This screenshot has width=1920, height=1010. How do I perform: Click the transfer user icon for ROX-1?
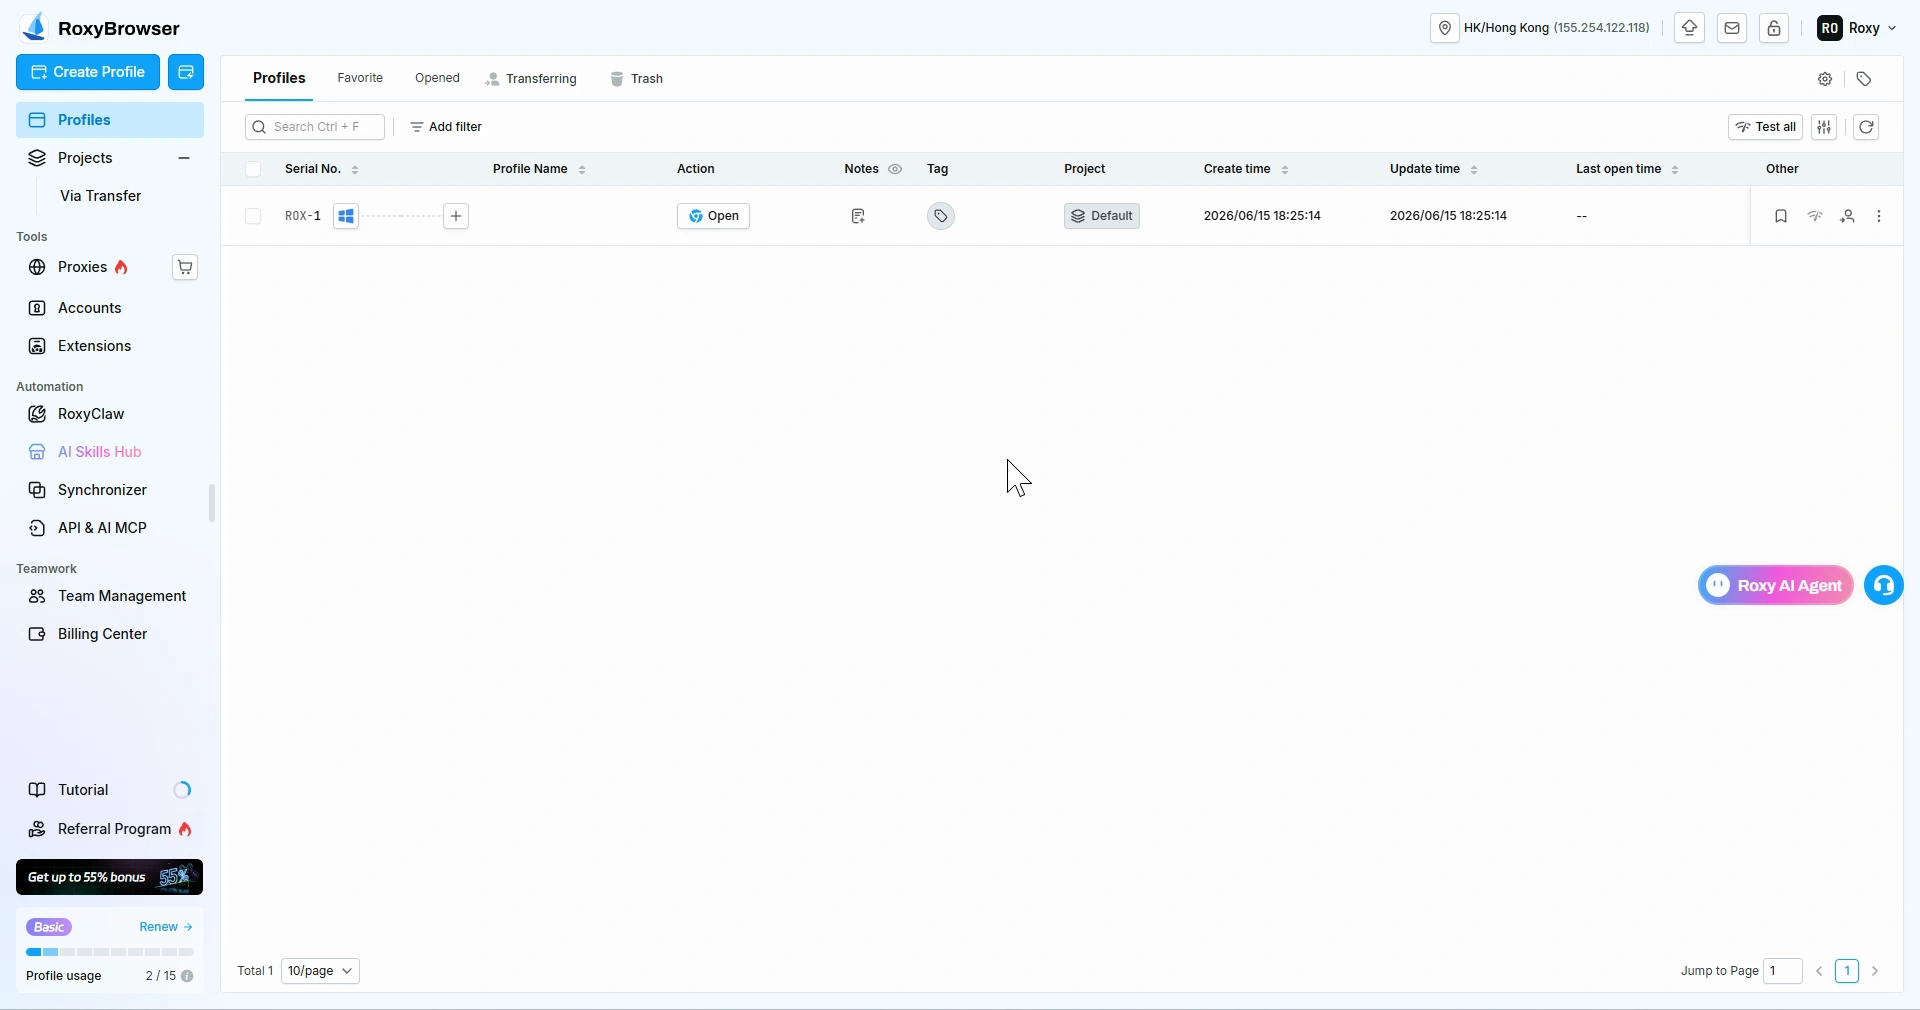click(1848, 216)
